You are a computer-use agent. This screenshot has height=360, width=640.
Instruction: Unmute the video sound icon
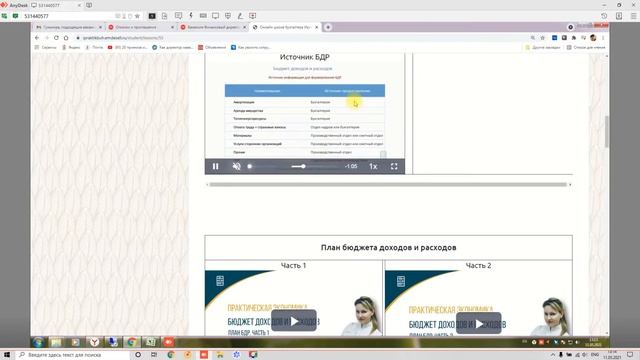236,166
